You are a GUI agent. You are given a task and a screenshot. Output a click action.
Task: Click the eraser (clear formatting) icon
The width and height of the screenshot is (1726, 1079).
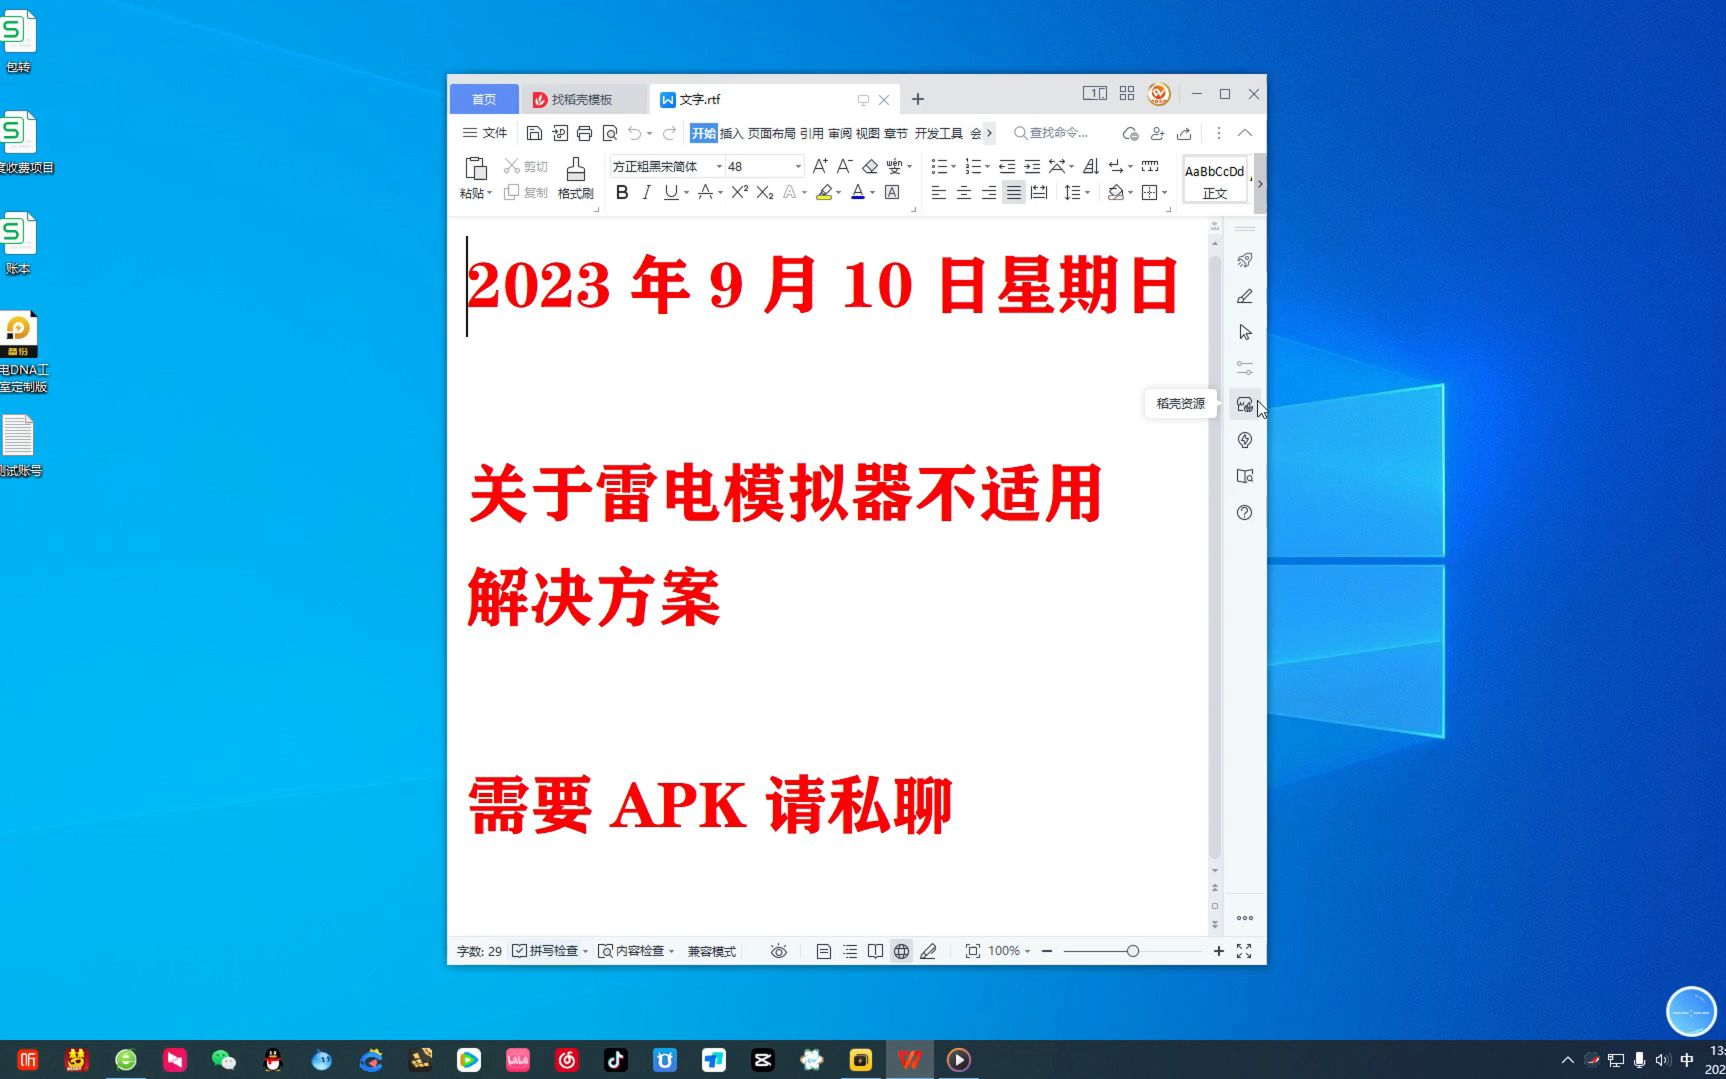(869, 166)
